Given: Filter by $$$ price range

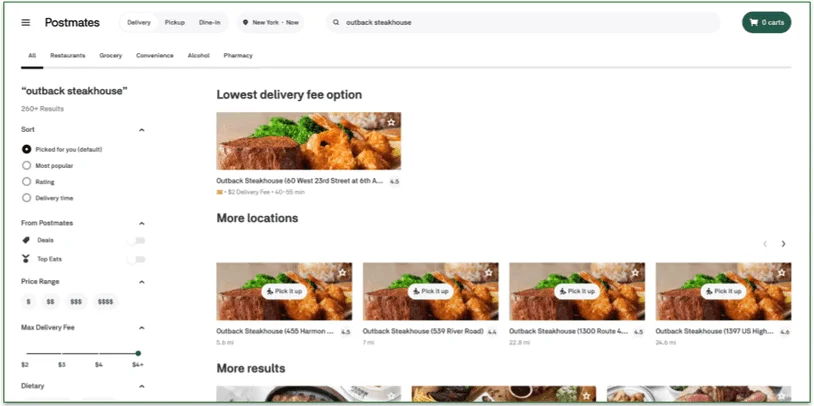Looking at the screenshot, I should (x=76, y=302).
